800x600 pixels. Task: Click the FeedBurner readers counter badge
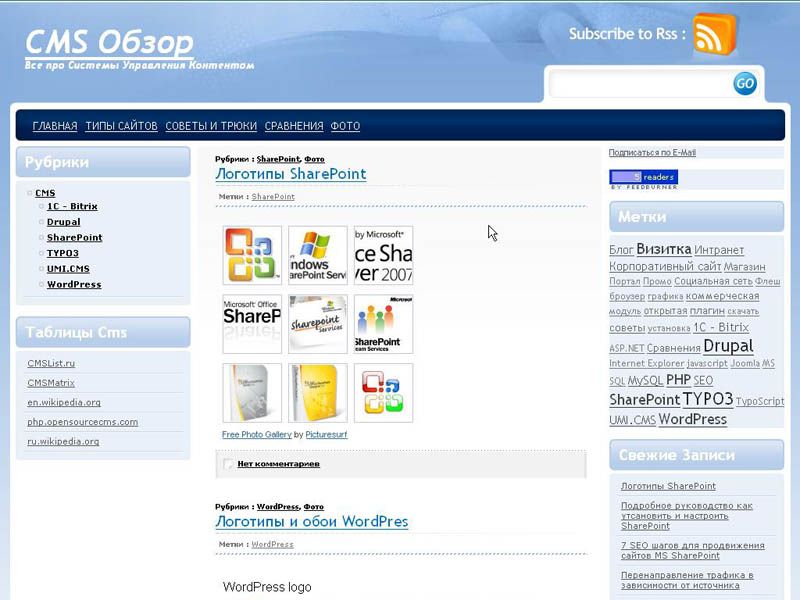tap(644, 180)
